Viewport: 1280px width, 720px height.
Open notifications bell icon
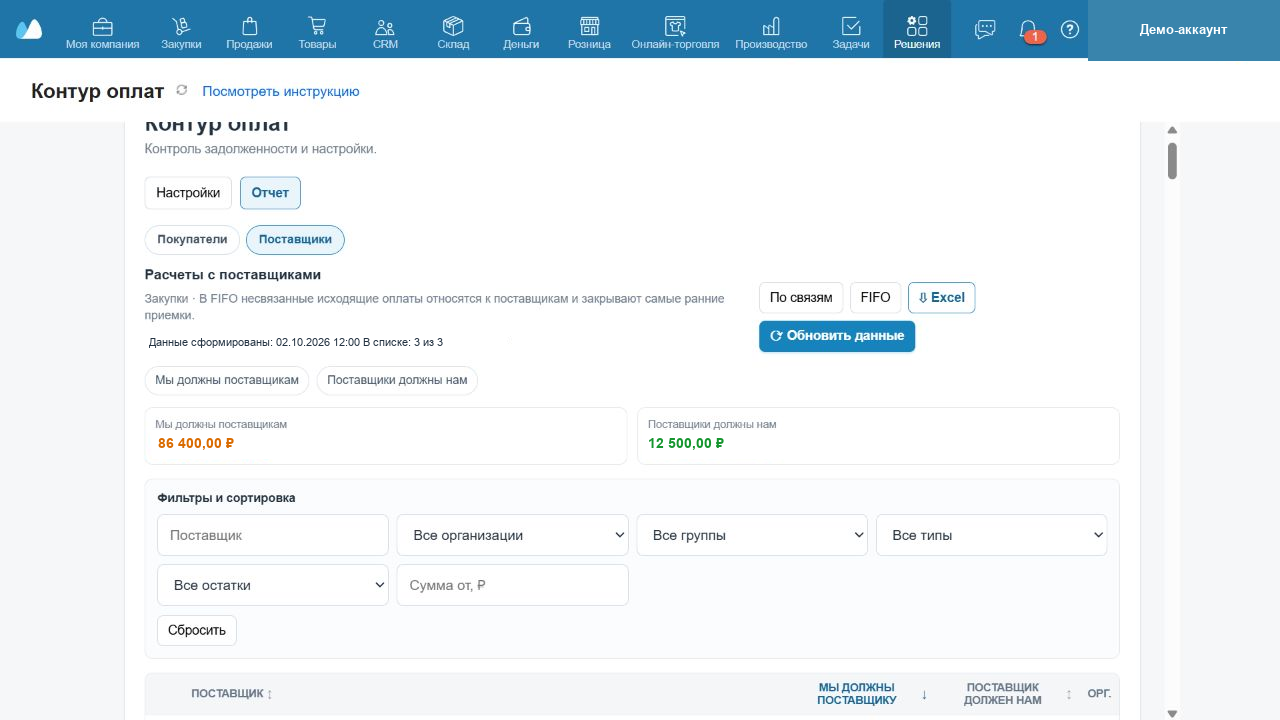1028,29
